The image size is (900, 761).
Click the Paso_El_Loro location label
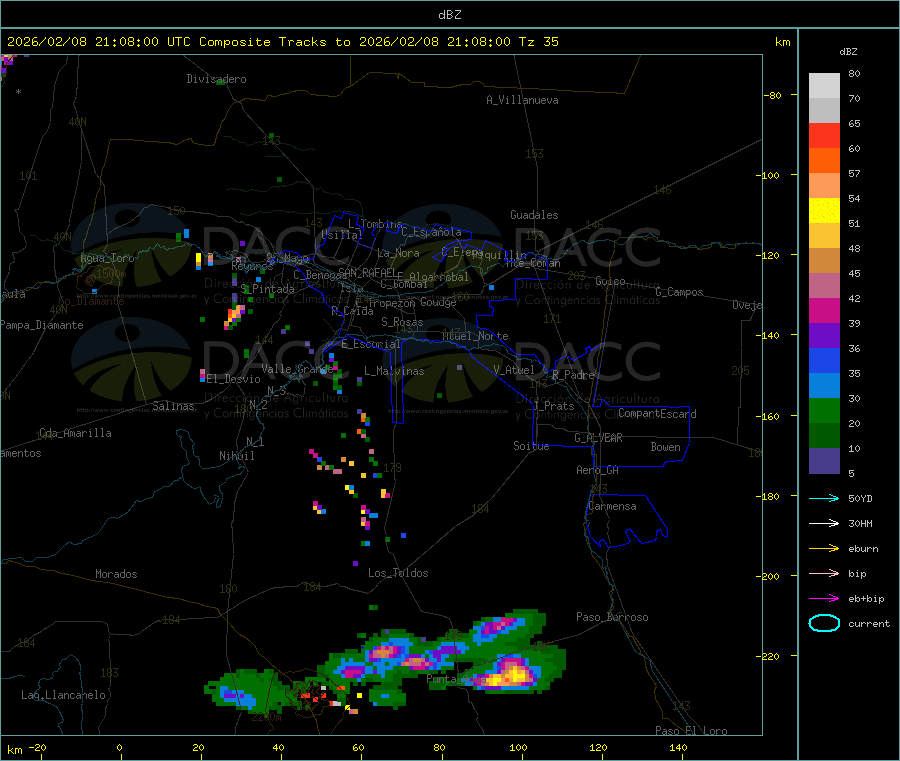[691, 731]
